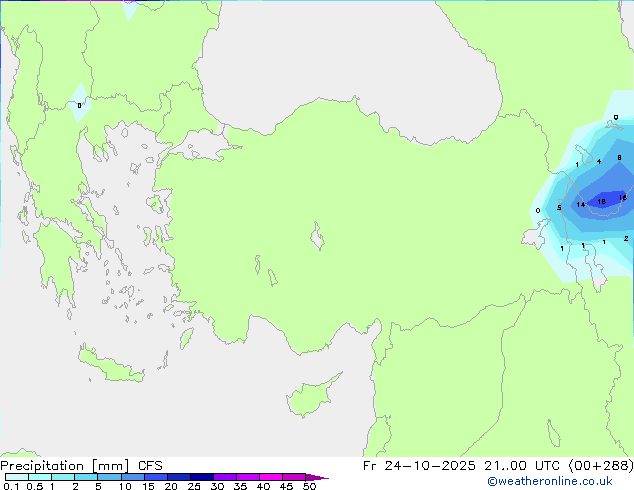Pick the 15–20 mm legend color box

tap(155, 477)
